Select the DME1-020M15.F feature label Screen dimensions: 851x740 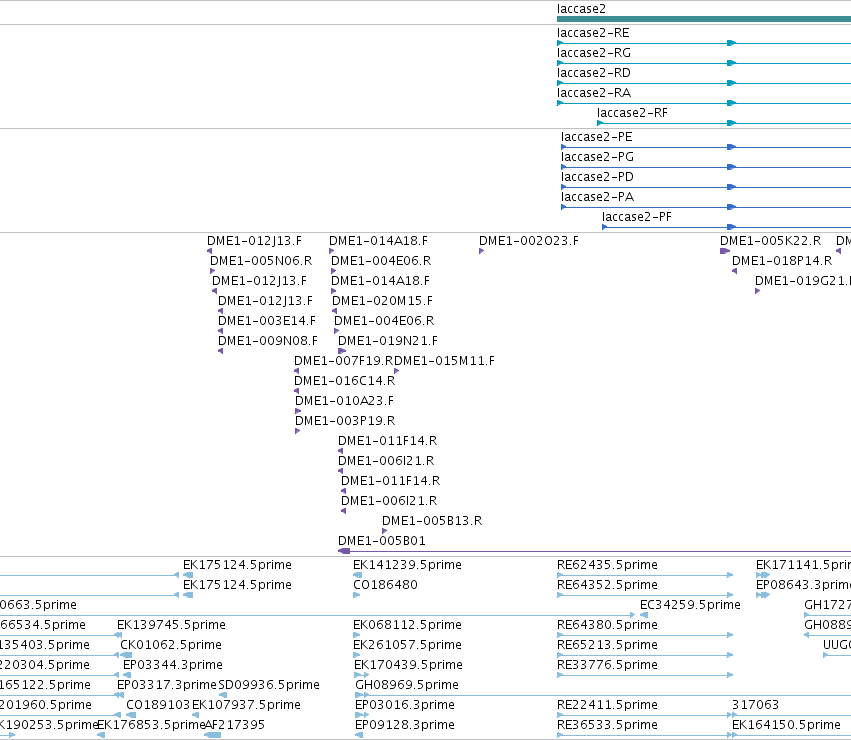[382, 301]
